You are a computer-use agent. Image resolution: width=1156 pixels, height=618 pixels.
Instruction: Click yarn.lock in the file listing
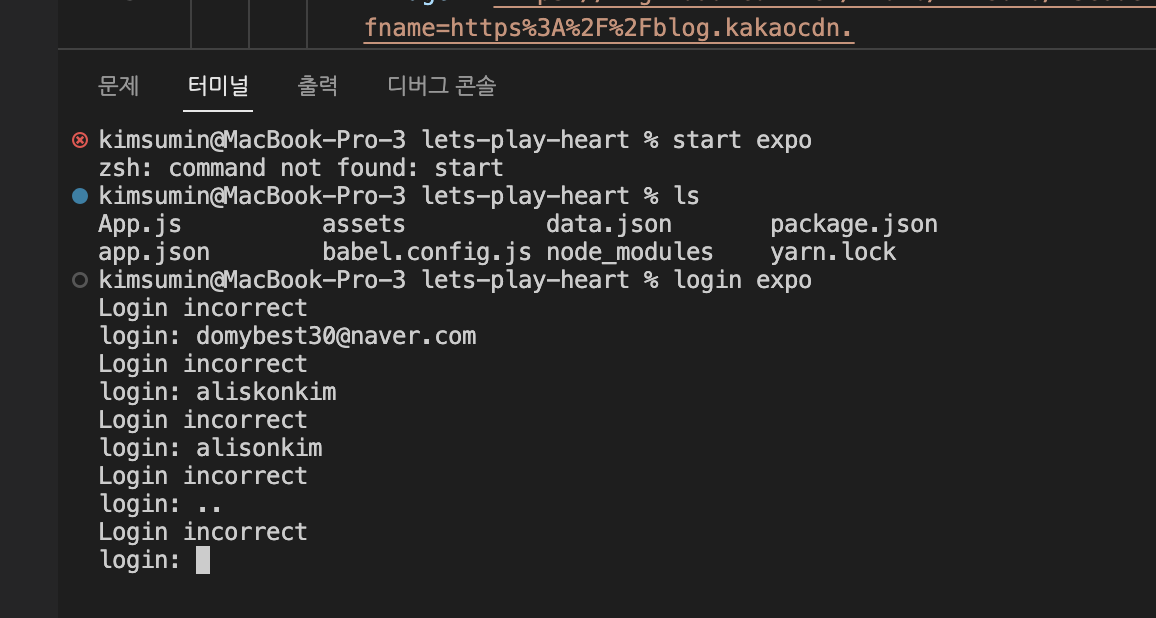(x=833, y=252)
